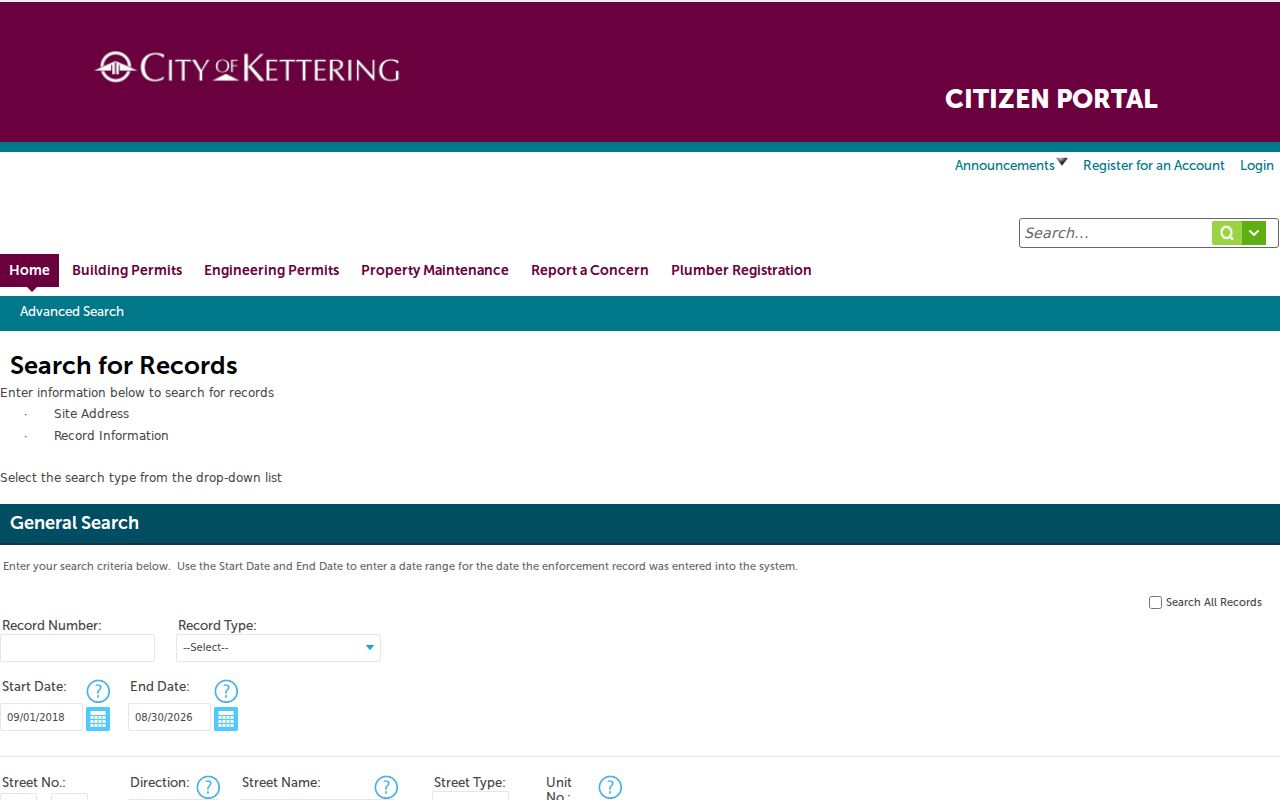
Task: Enable Search All Records checkbox
Action: (1155, 603)
